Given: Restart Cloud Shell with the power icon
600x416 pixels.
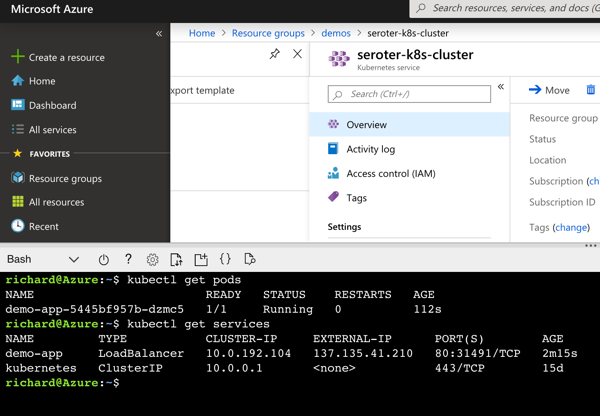Looking at the screenshot, I should pyautogui.click(x=103, y=260).
